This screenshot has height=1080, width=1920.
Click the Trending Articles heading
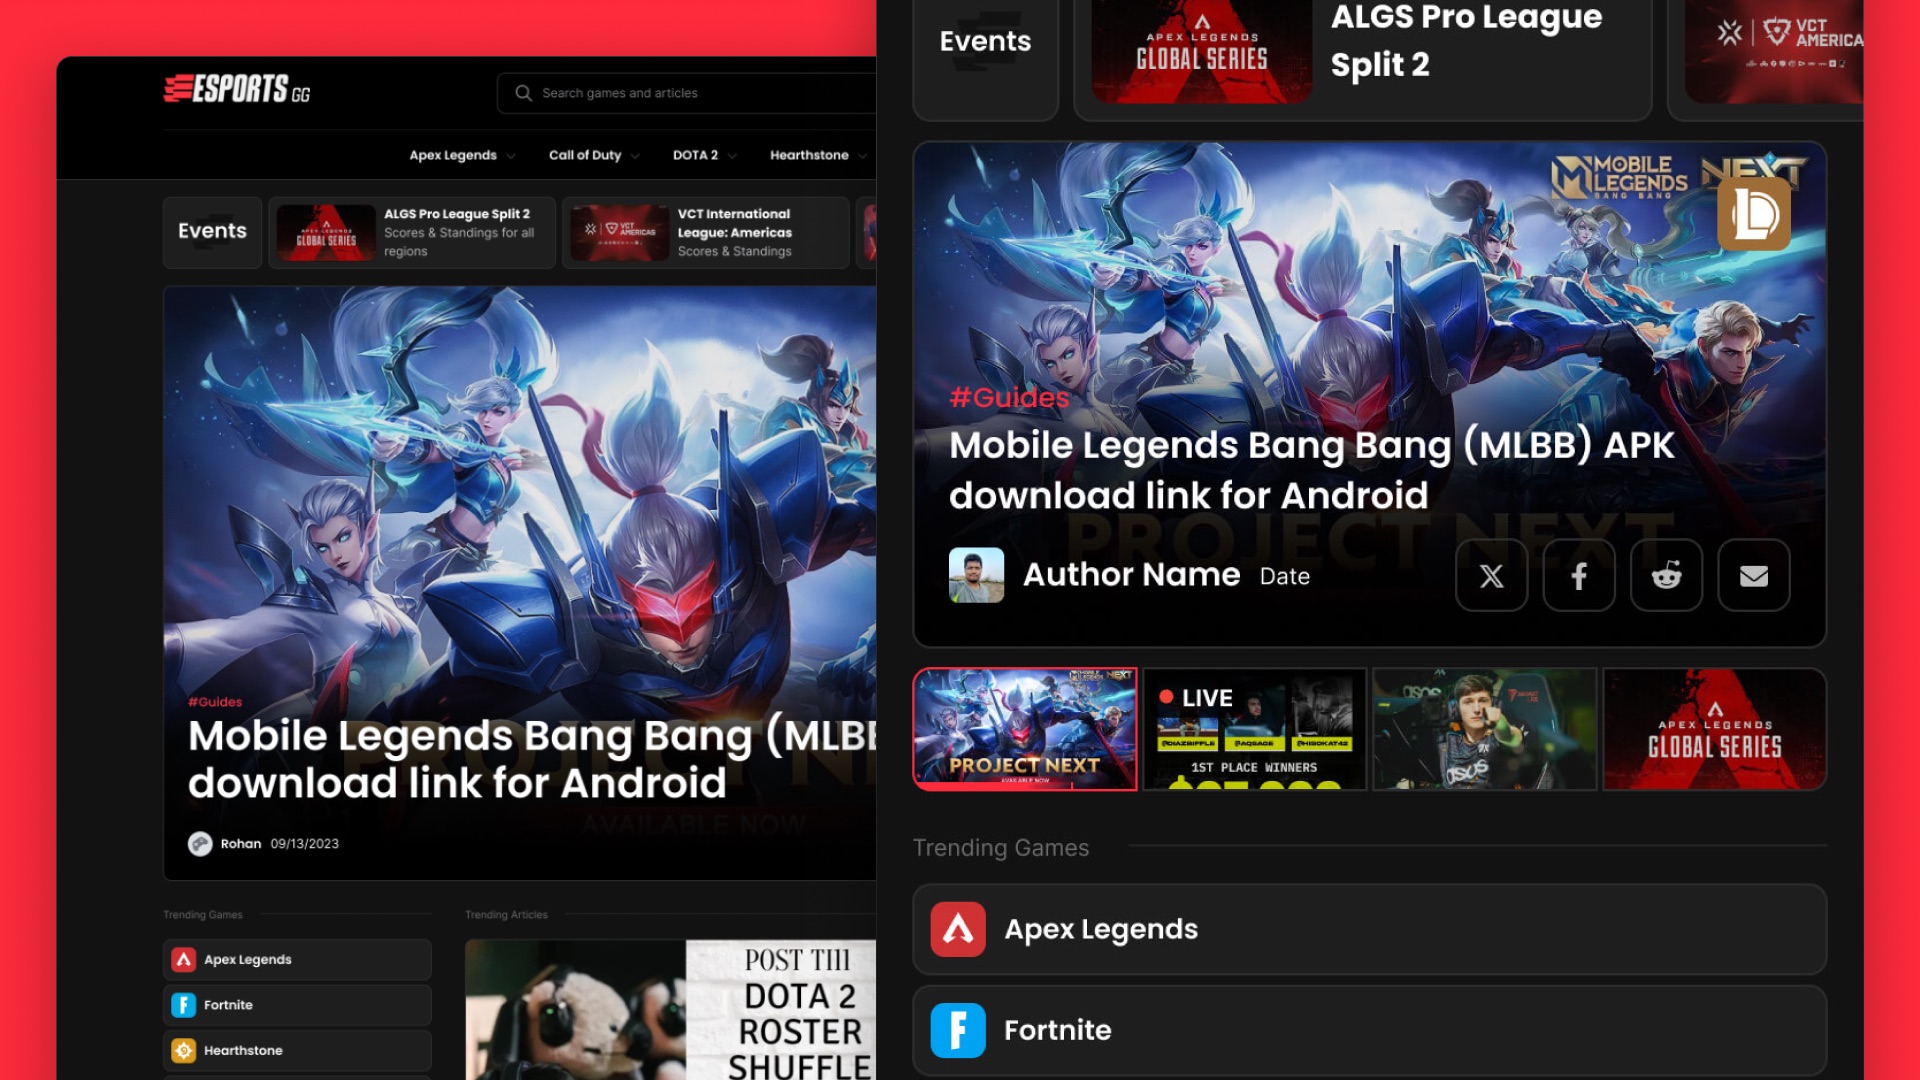coord(506,915)
